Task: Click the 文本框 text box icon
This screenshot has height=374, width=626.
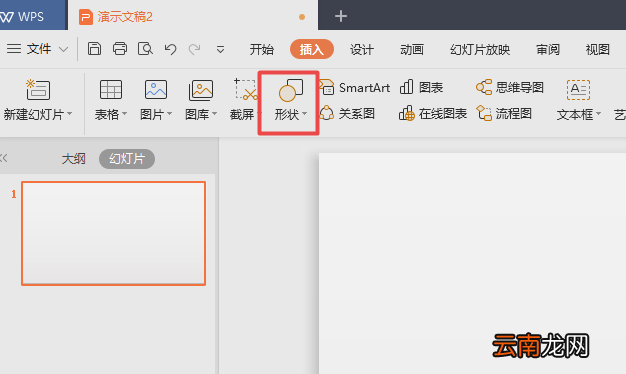Action: (578, 89)
